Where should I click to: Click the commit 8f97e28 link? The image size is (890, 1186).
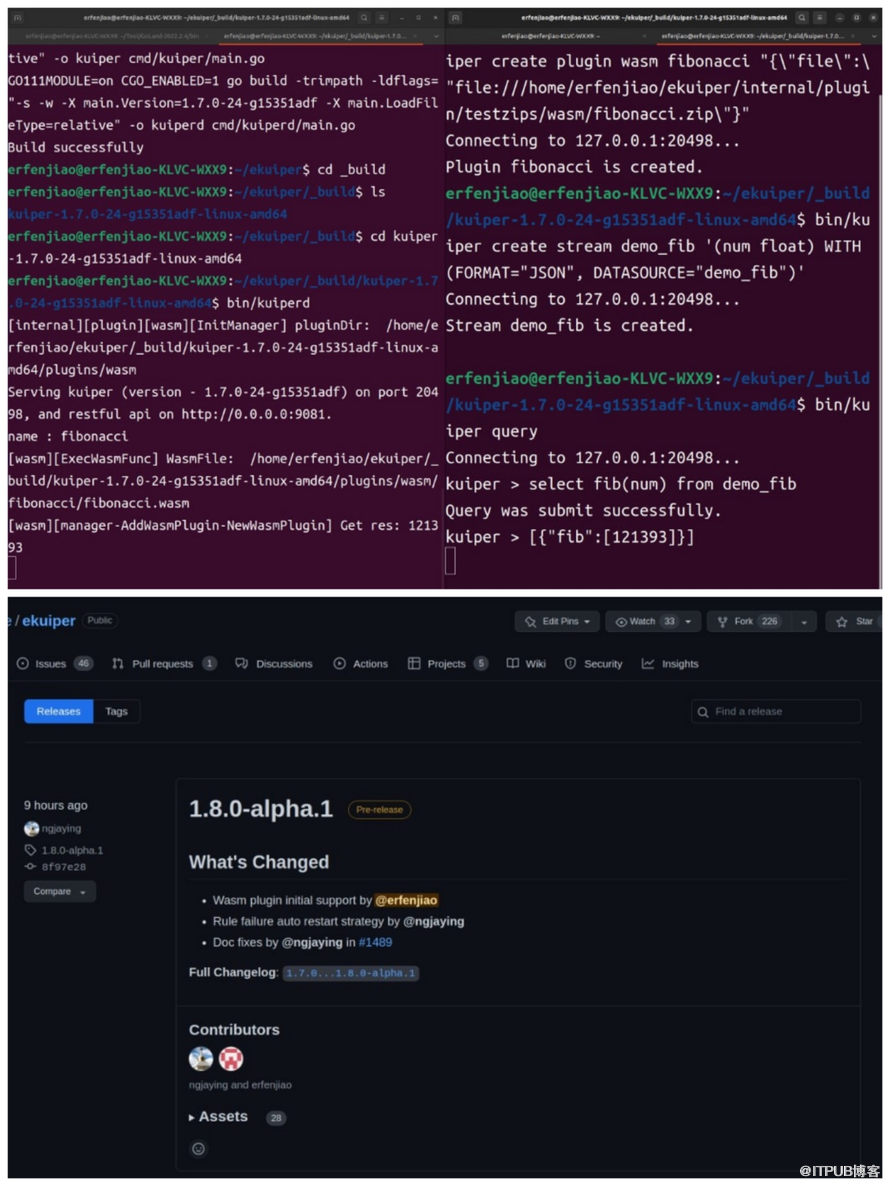[63, 867]
